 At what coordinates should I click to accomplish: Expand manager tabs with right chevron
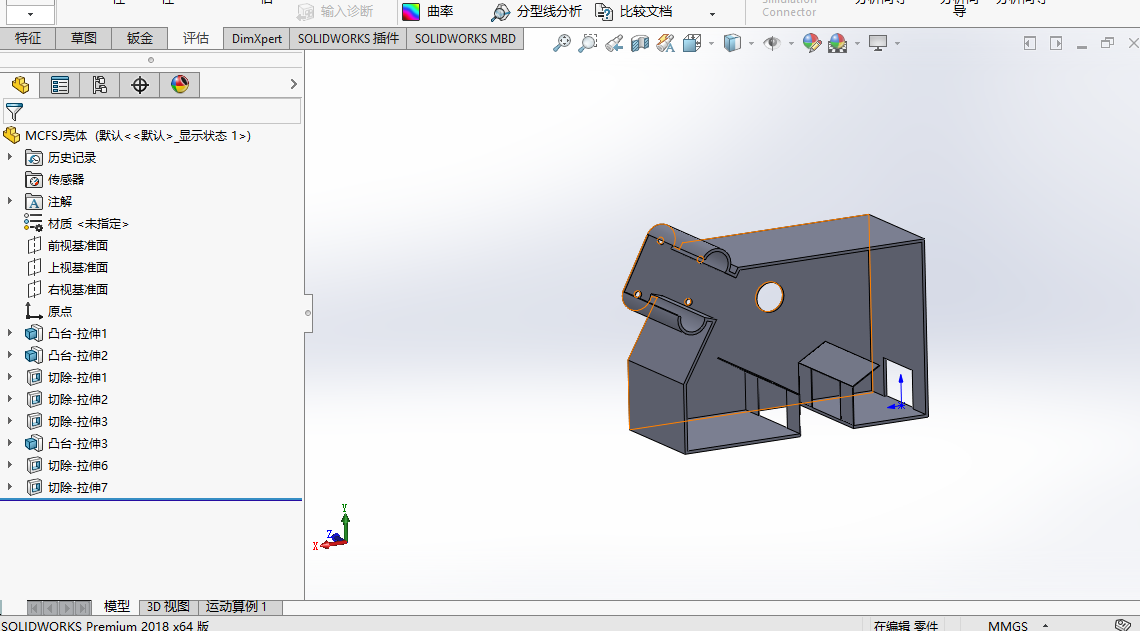[294, 84]
